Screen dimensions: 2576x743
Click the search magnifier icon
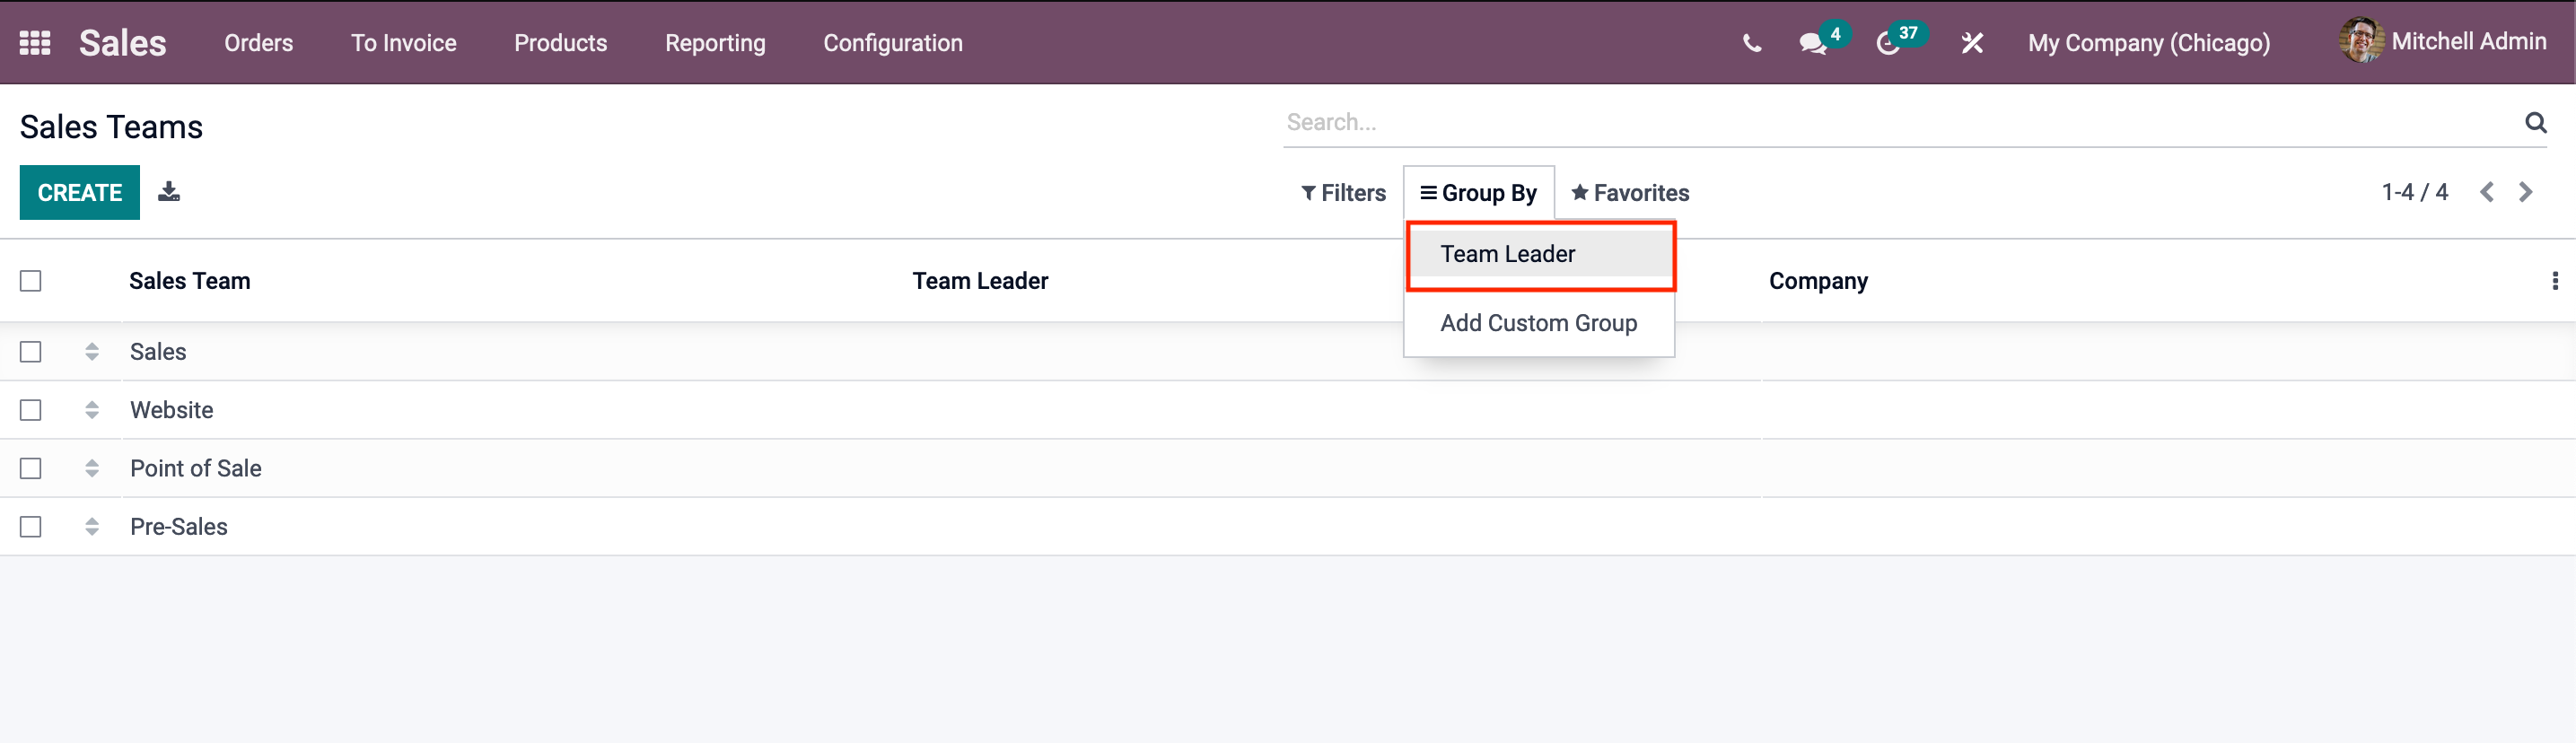(x=2536, y=122)
